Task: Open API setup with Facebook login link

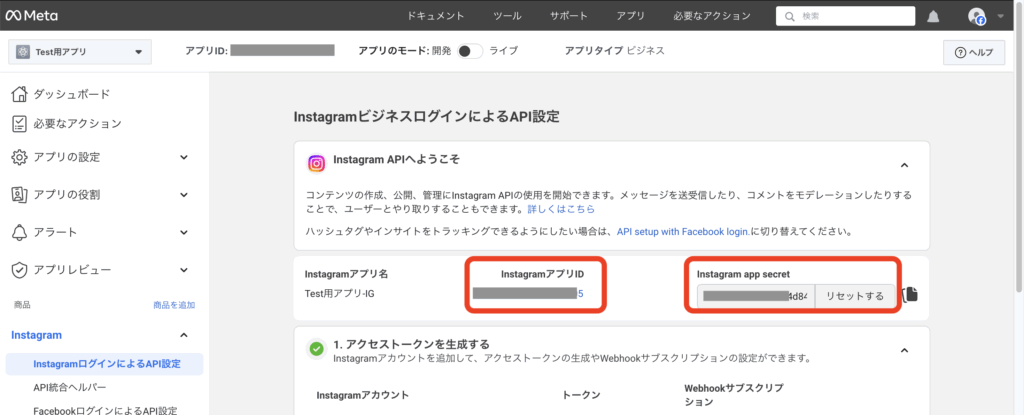Action: (x=683, y=231)
